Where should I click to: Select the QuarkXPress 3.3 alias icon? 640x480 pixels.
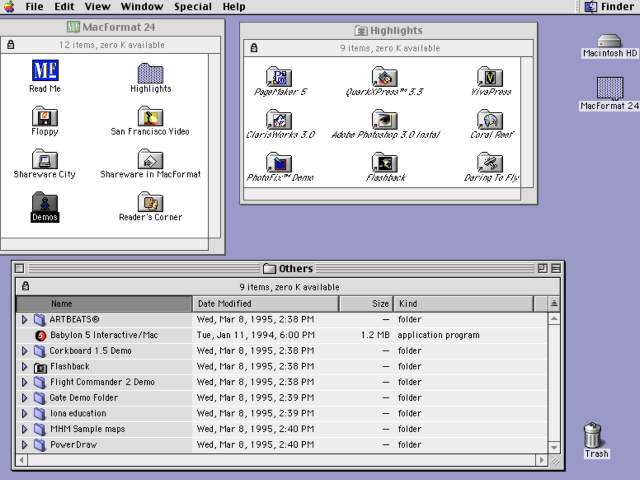pos(384,77)
